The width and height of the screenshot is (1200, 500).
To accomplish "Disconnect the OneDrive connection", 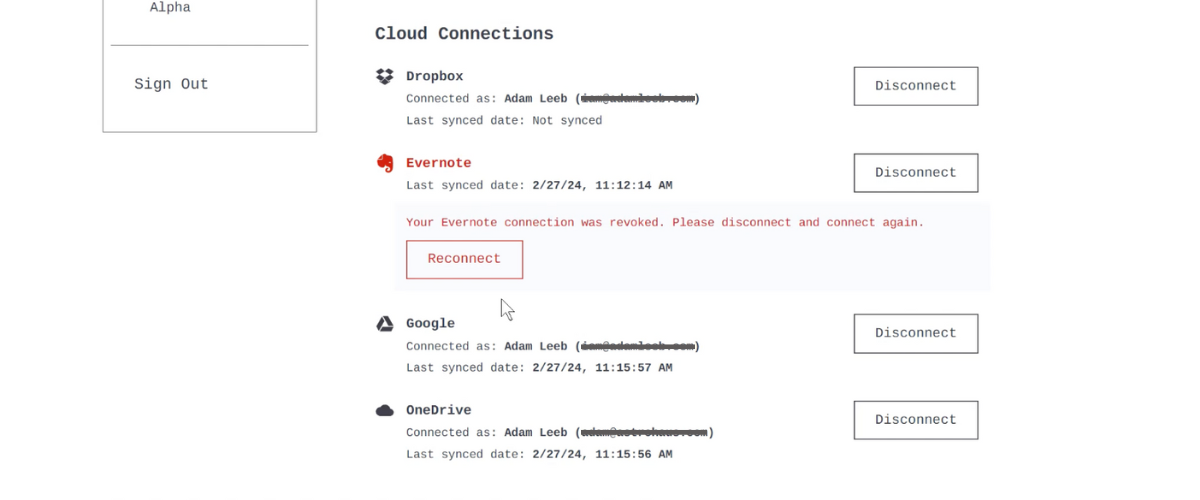I will pos(915,420).
